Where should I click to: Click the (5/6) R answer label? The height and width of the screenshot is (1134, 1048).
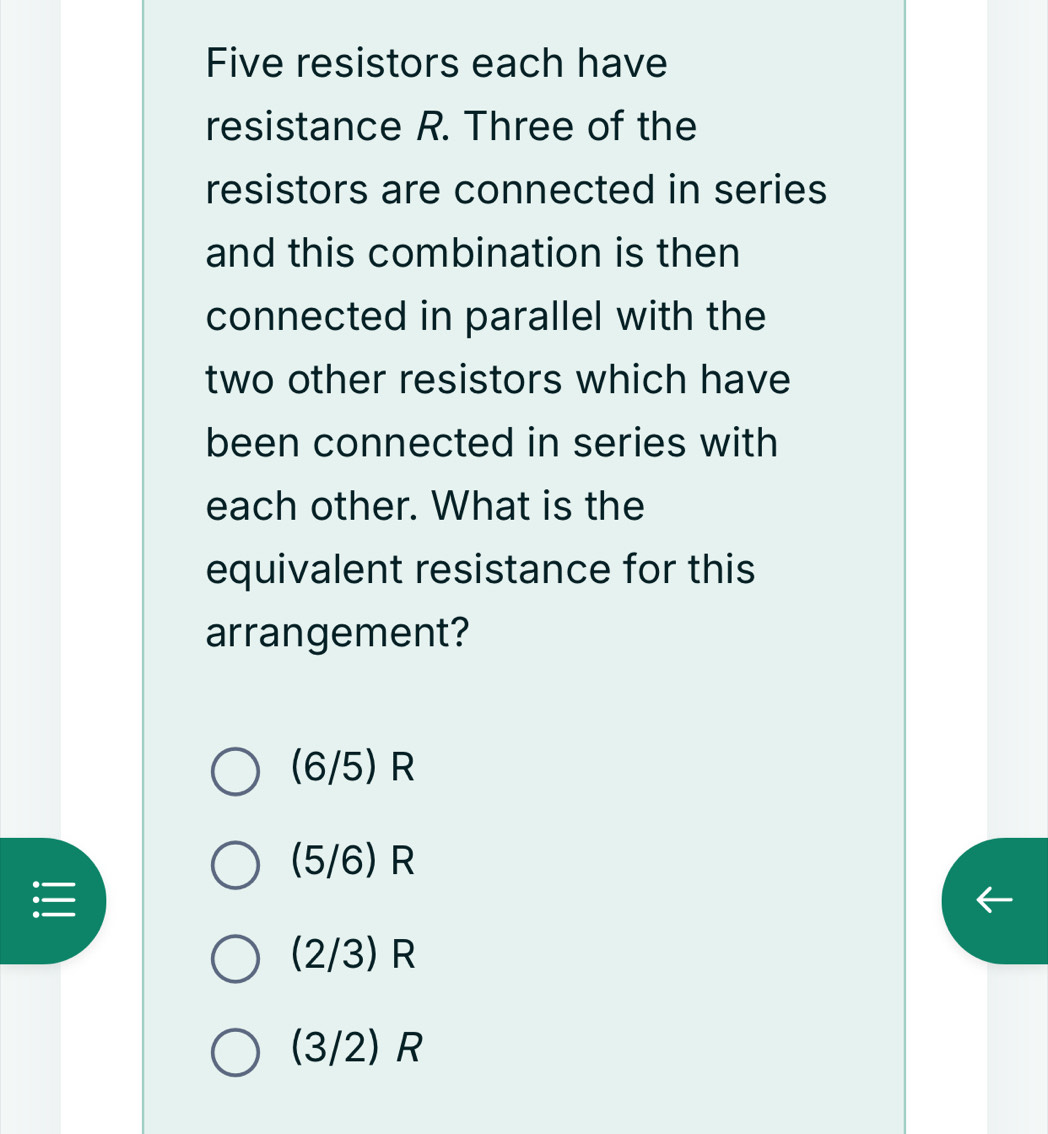(352, 861)
